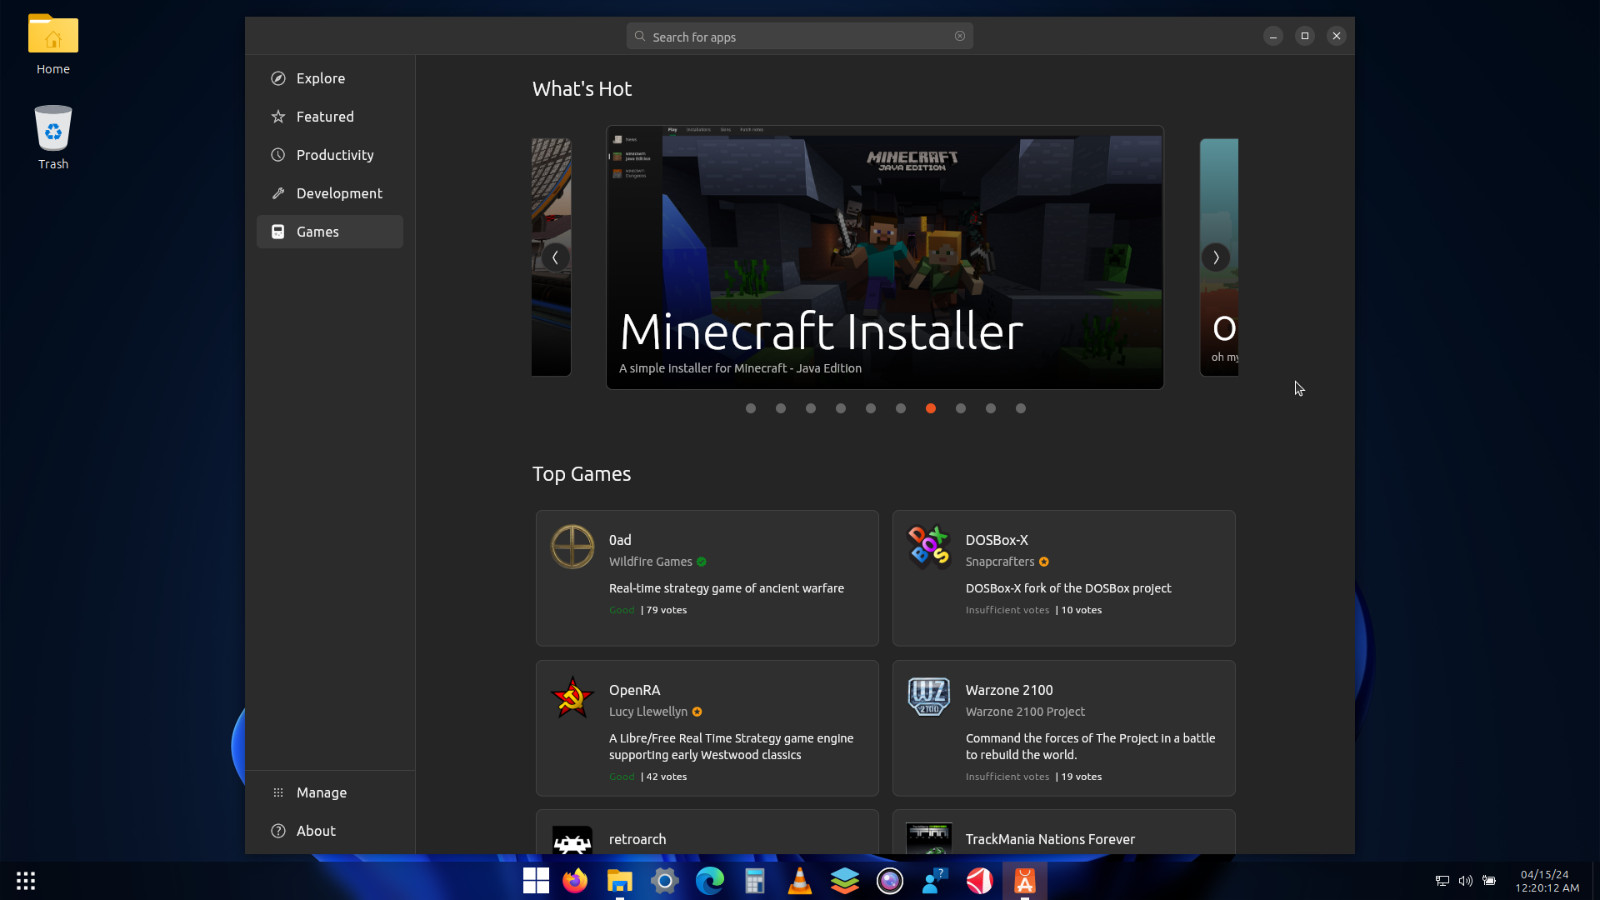Open the Minecraft Installer banner
Image resolution: width=1600 pixels, height=900 pixels.
(x=884, y=257)
